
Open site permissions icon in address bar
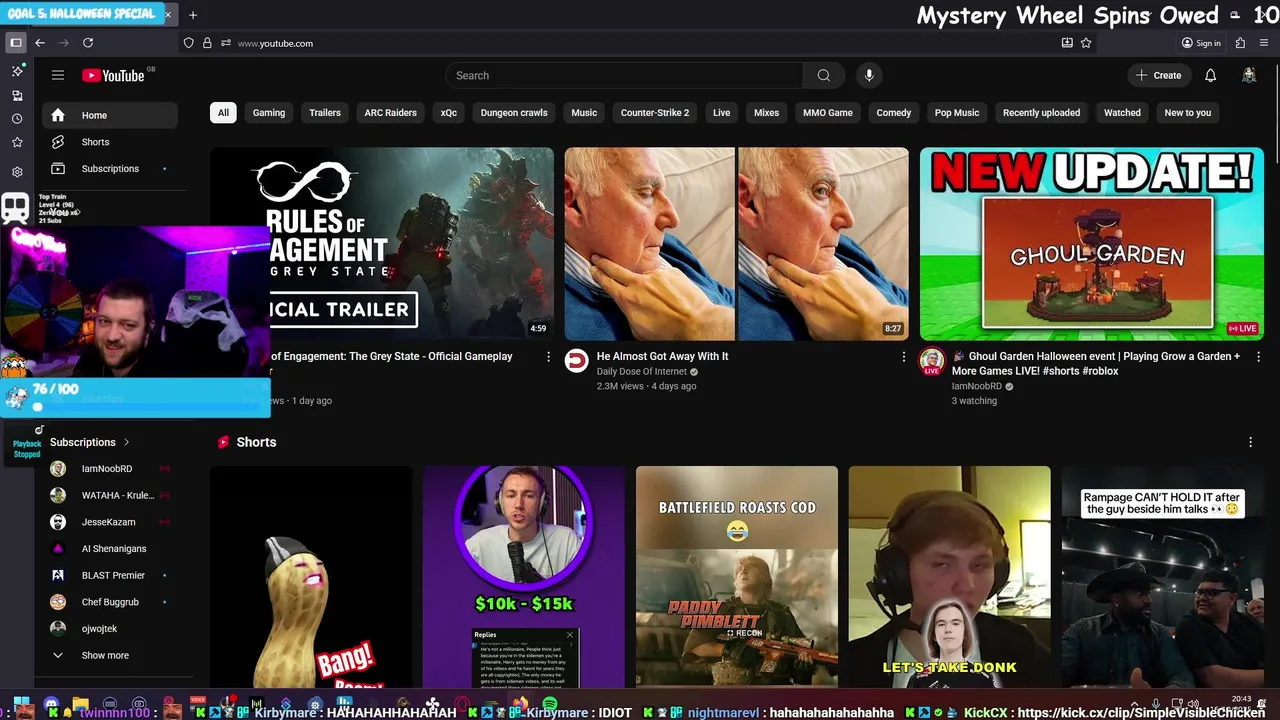(226, 43)
